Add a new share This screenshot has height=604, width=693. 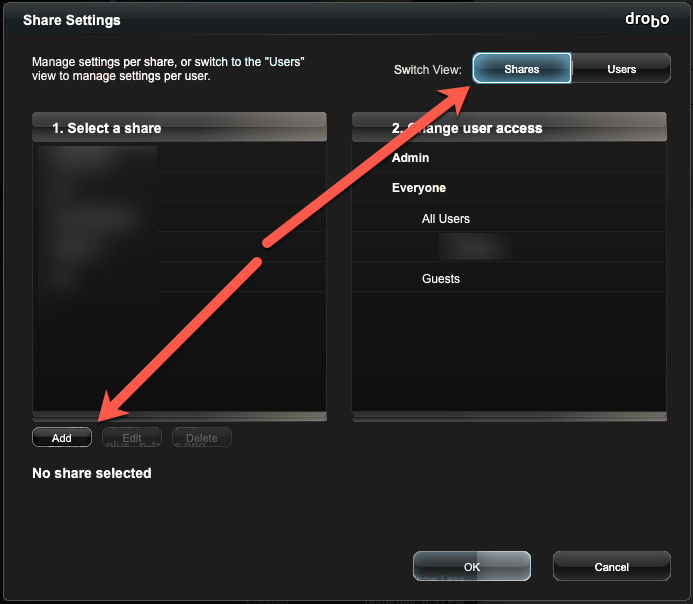click(x=62, y=437)
